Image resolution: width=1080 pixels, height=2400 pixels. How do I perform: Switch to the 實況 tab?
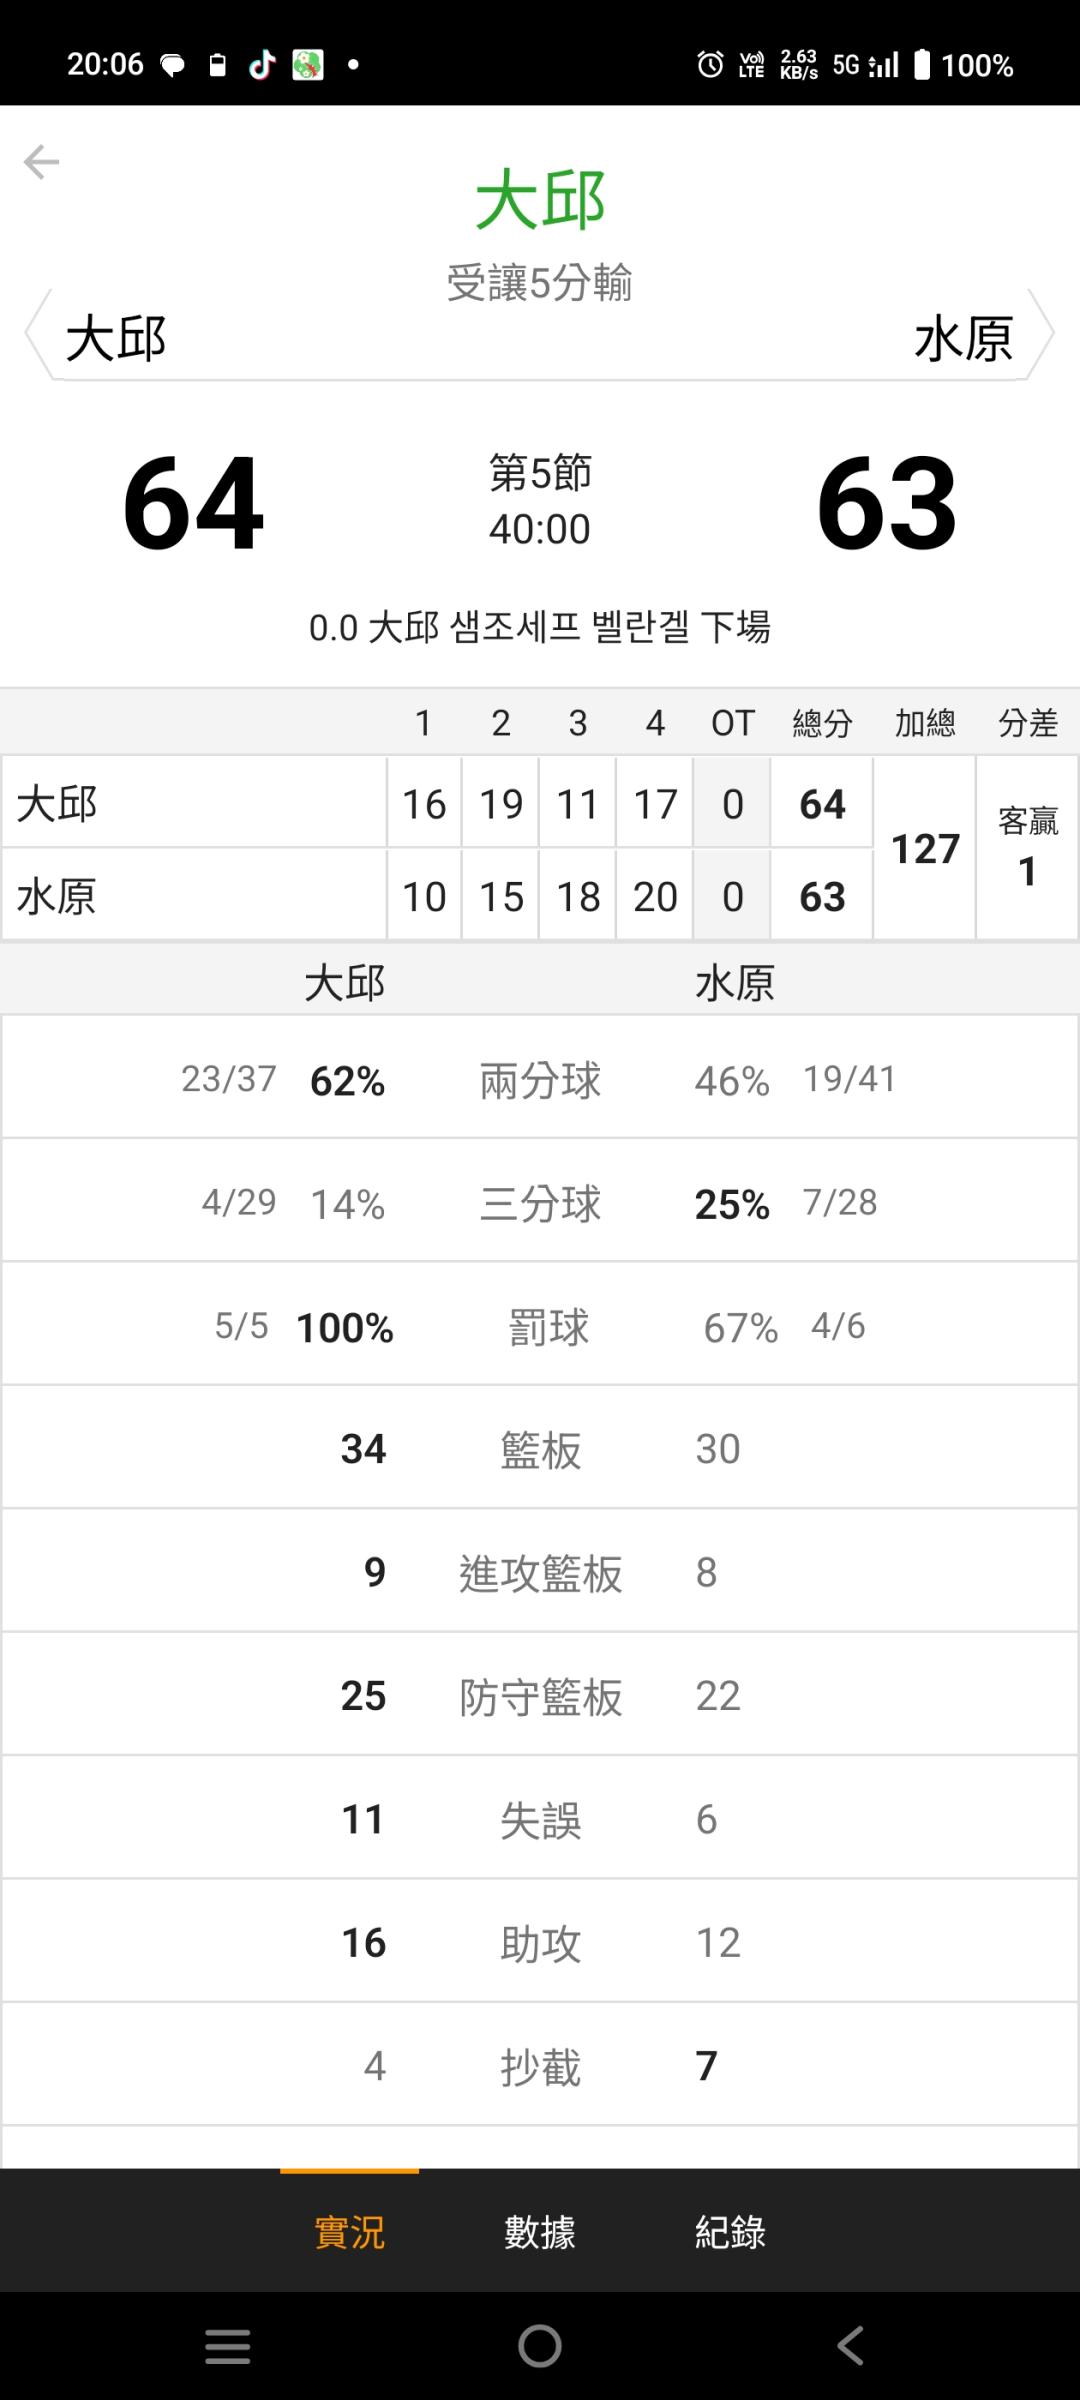point(349,2232)
